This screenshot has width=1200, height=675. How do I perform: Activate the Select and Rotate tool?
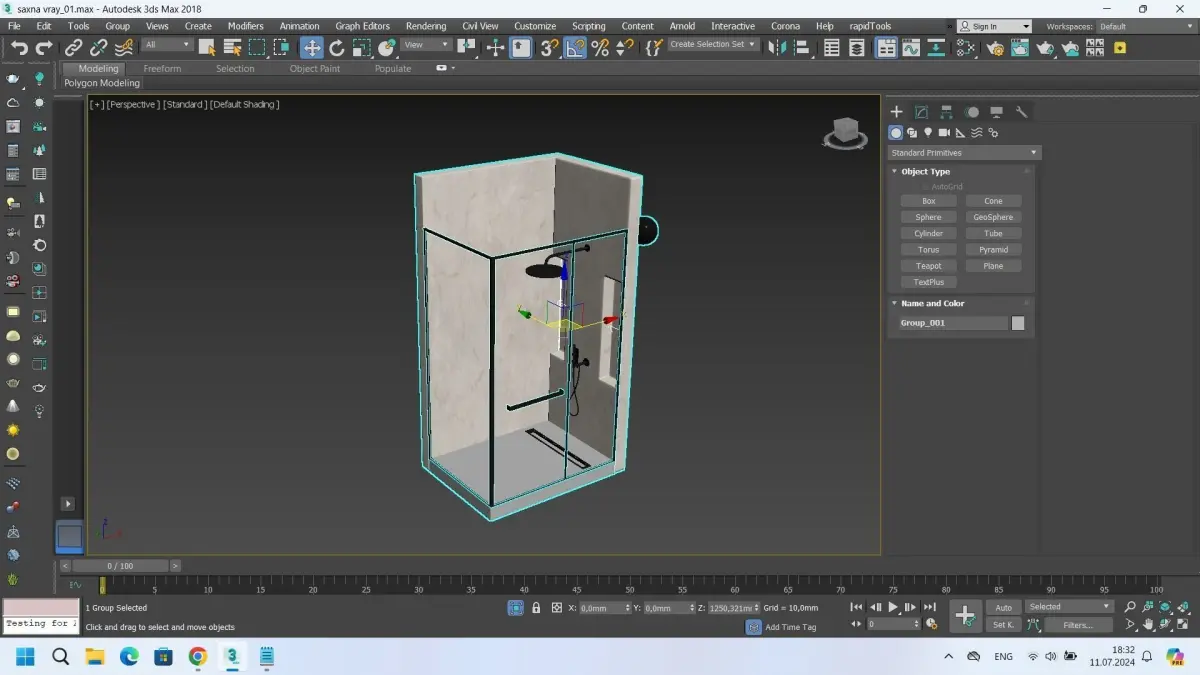coord(337,47)
